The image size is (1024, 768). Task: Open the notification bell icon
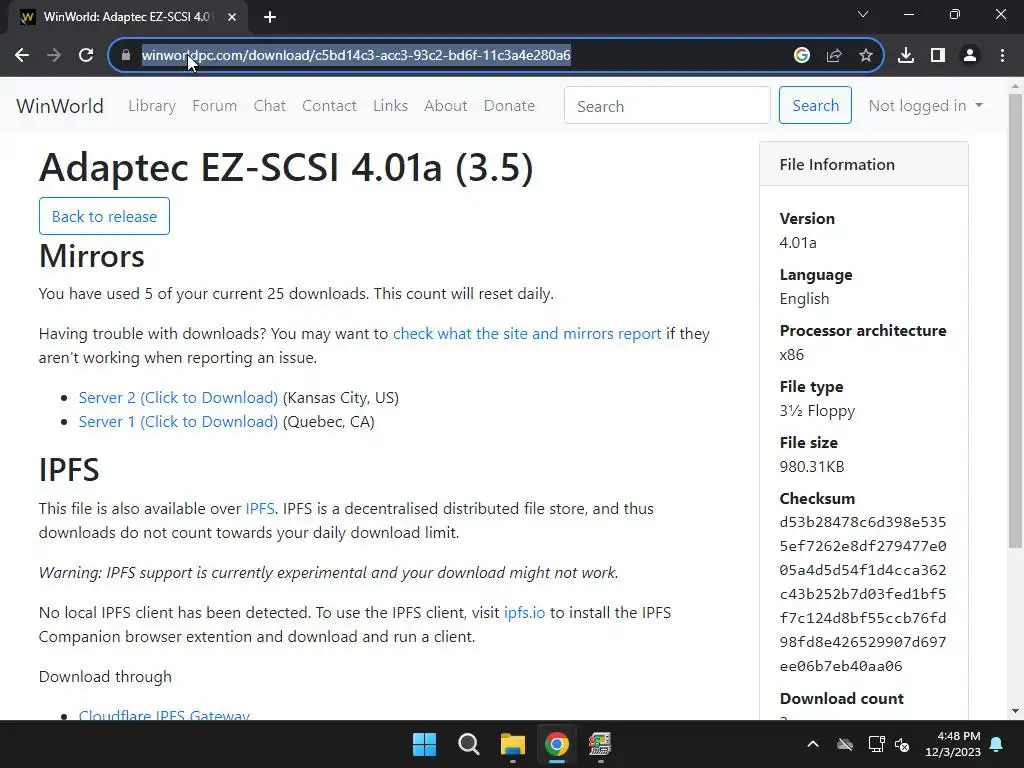pyautogui.click(x=997, y=744)
